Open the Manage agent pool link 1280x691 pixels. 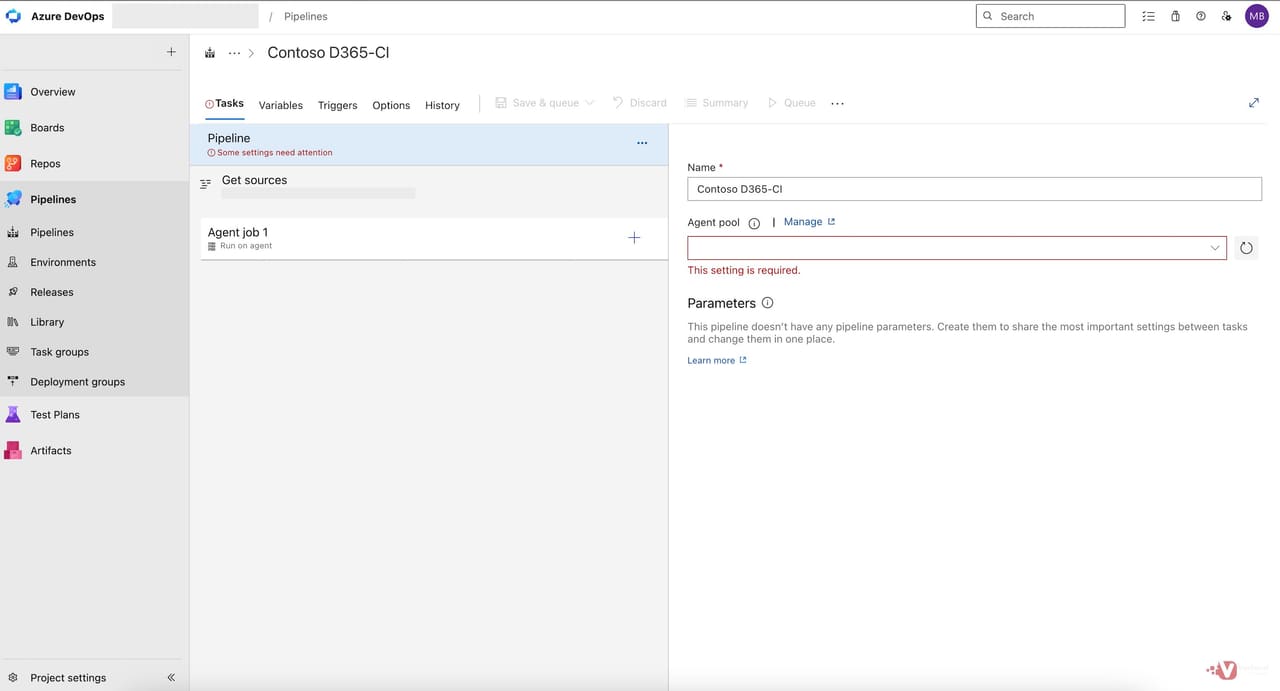[x=809, y=222]
